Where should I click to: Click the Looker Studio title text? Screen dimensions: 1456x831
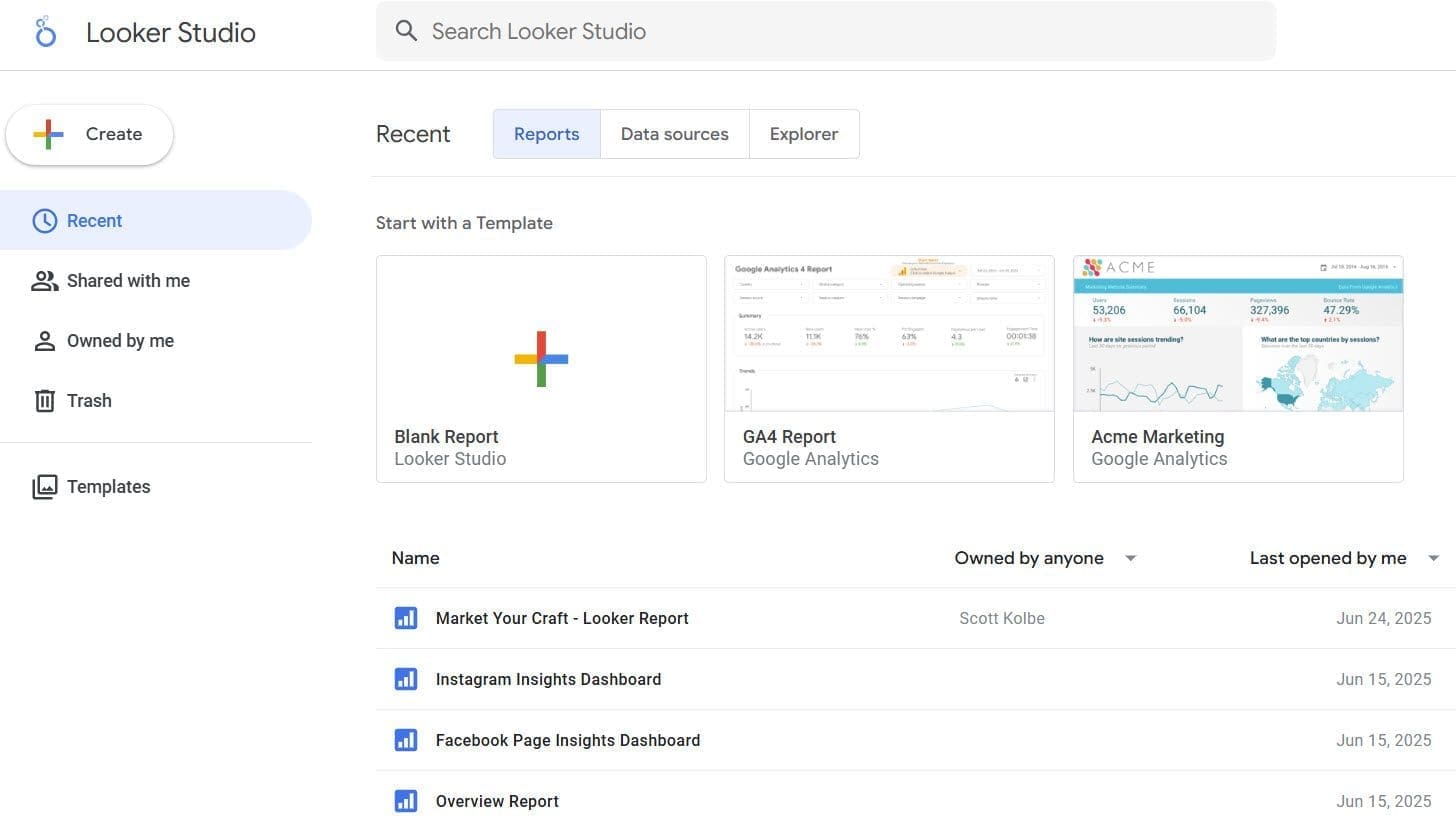click(x=171, y=32)
